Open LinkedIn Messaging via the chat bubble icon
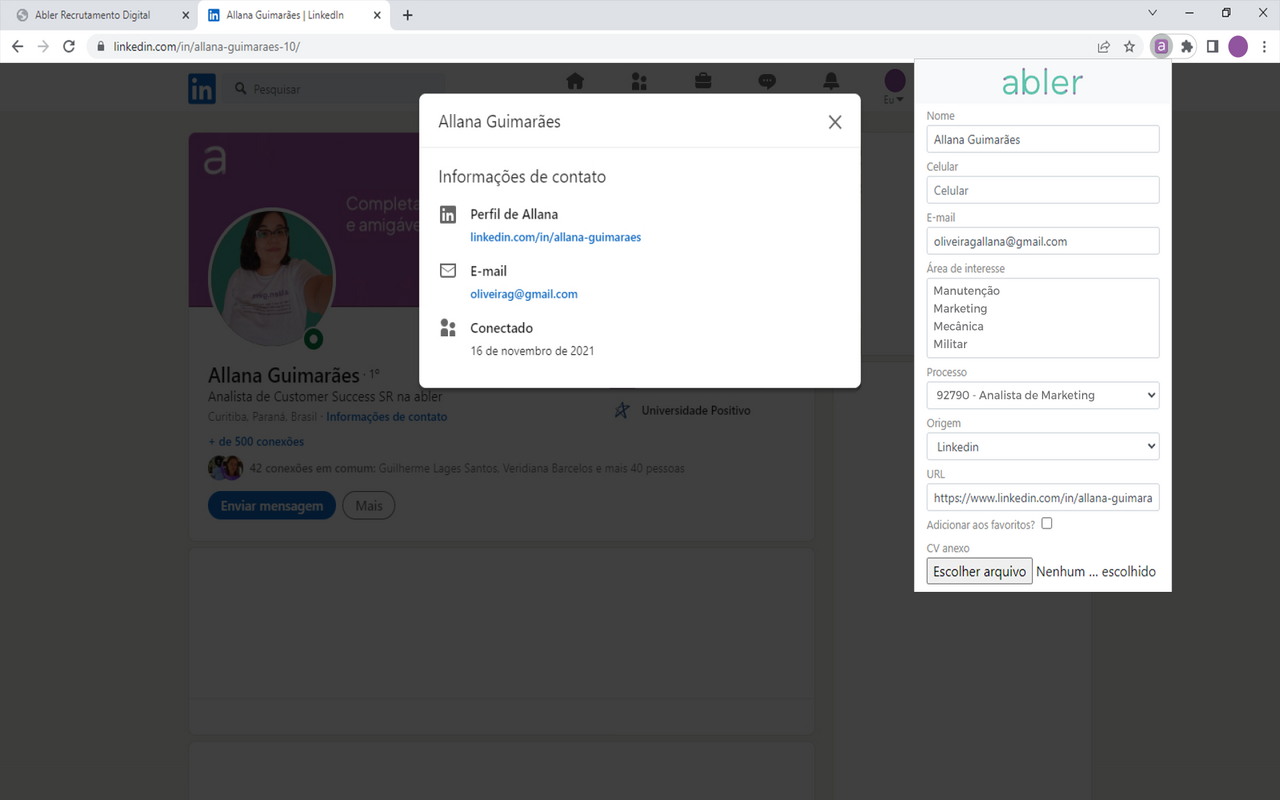This screenshot has width=1280, height=800. coord(767,82)
